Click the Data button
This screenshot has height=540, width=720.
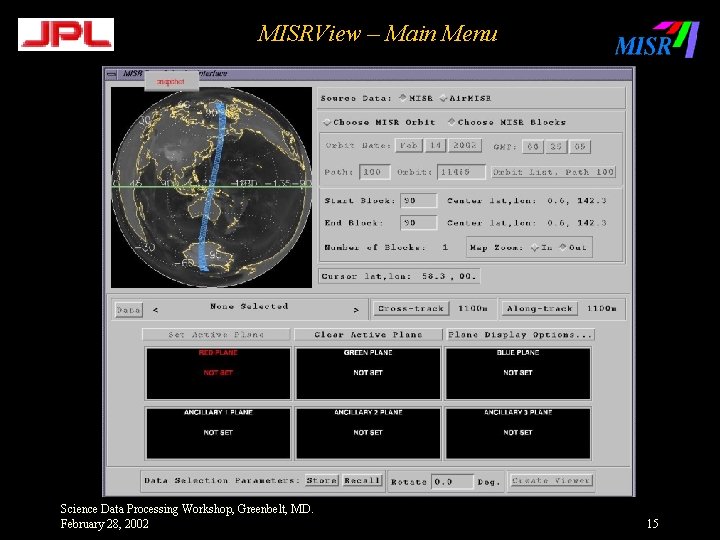(x=129, y=310)
